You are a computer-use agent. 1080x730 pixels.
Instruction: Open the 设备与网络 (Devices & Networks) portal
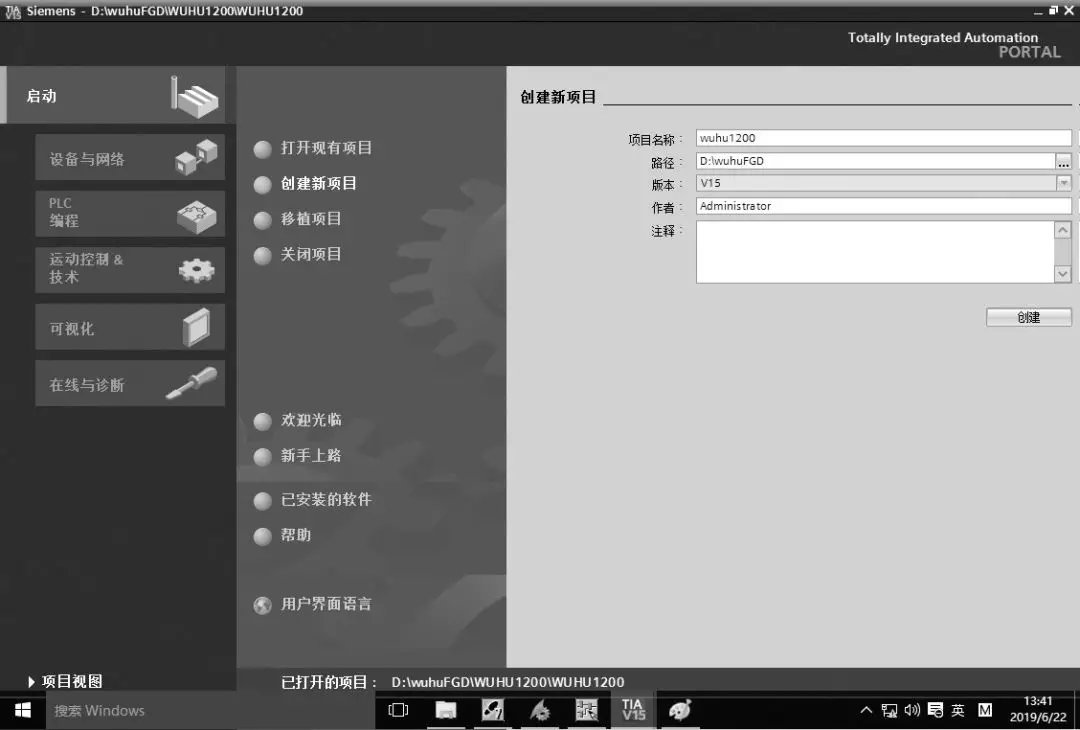pos(130,158)
